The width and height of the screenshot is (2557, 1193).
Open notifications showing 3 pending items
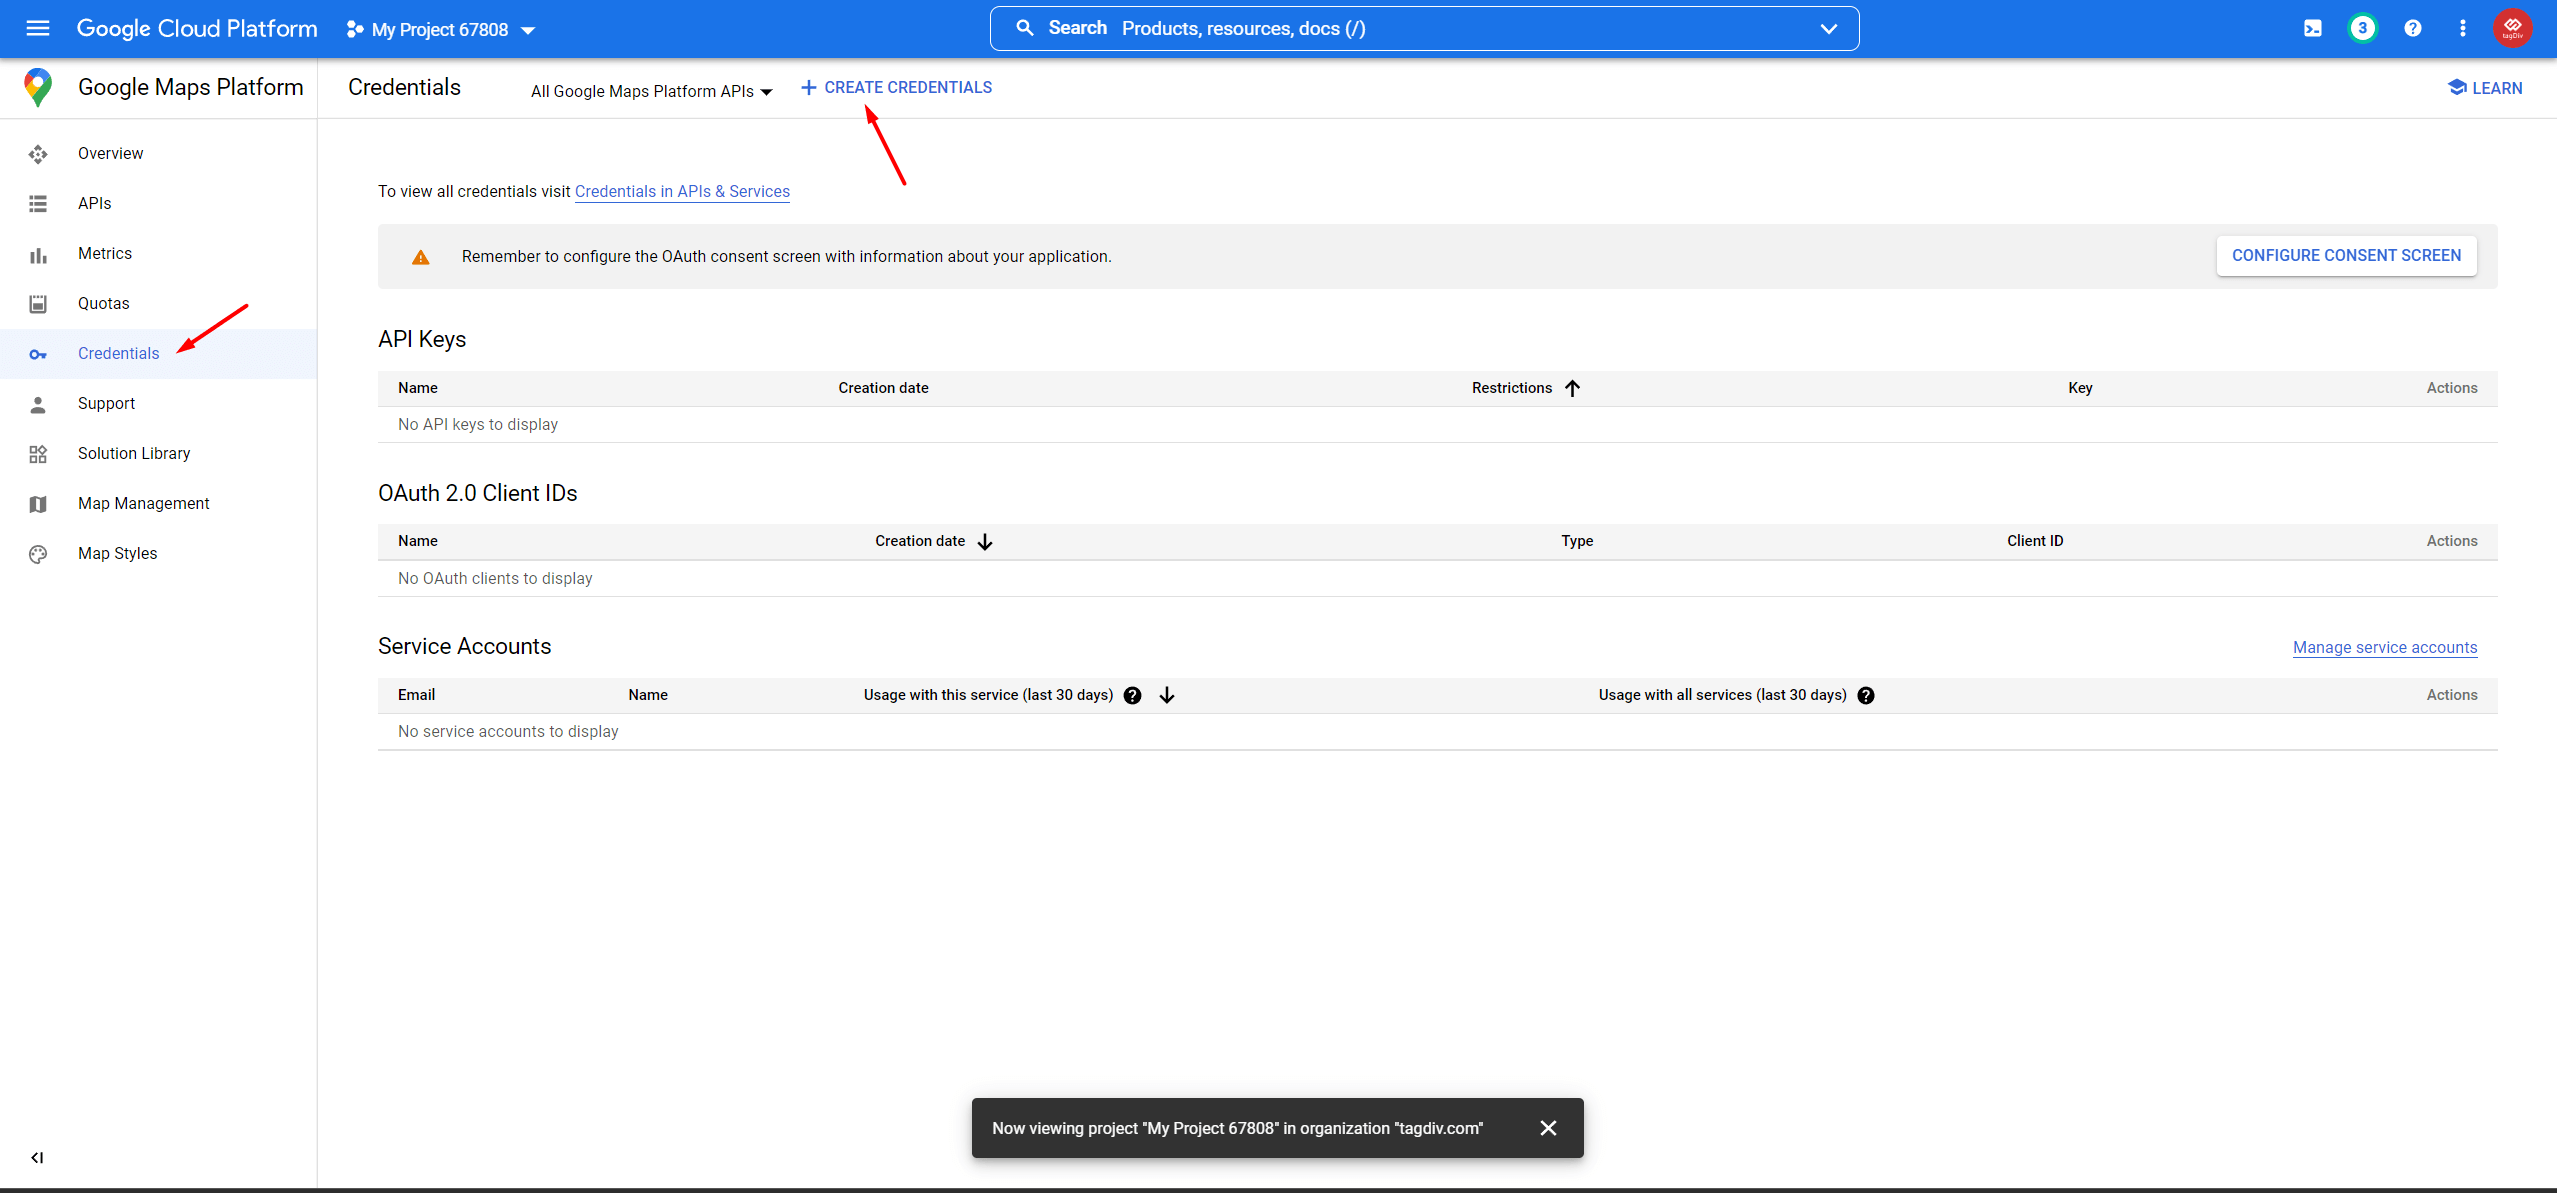pos(2362,27)
